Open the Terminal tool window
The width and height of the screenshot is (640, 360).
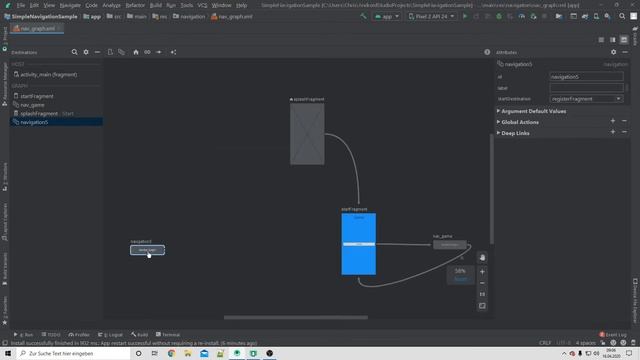click(x=168, y=335)
